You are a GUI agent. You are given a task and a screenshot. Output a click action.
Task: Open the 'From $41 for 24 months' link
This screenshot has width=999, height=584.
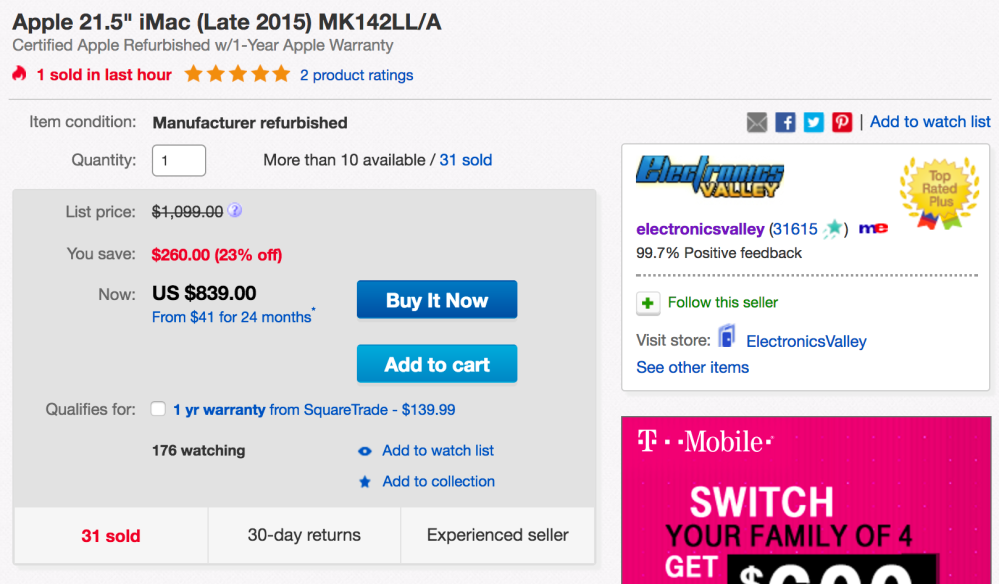tap(232, 317)
